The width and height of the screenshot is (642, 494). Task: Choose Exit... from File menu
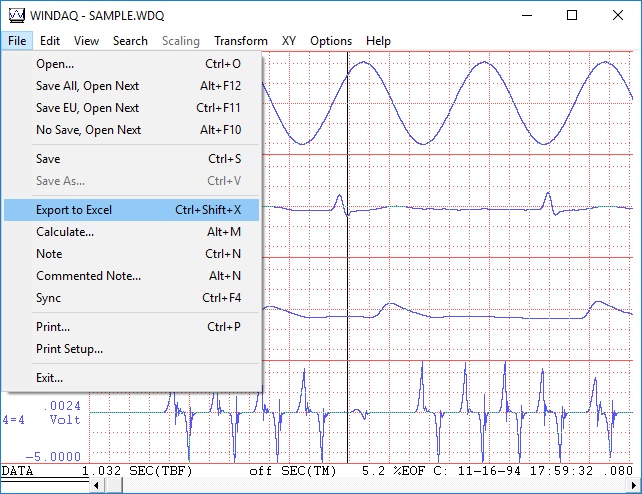131,378
